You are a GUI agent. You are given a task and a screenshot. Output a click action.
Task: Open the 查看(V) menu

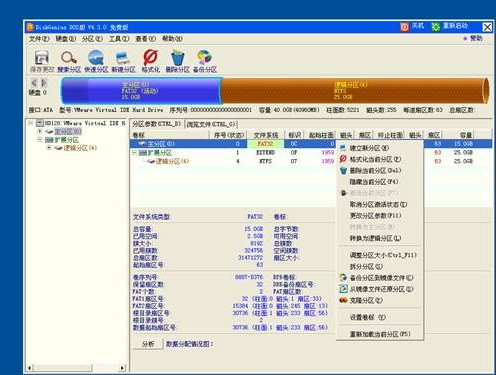coord(146,39)
